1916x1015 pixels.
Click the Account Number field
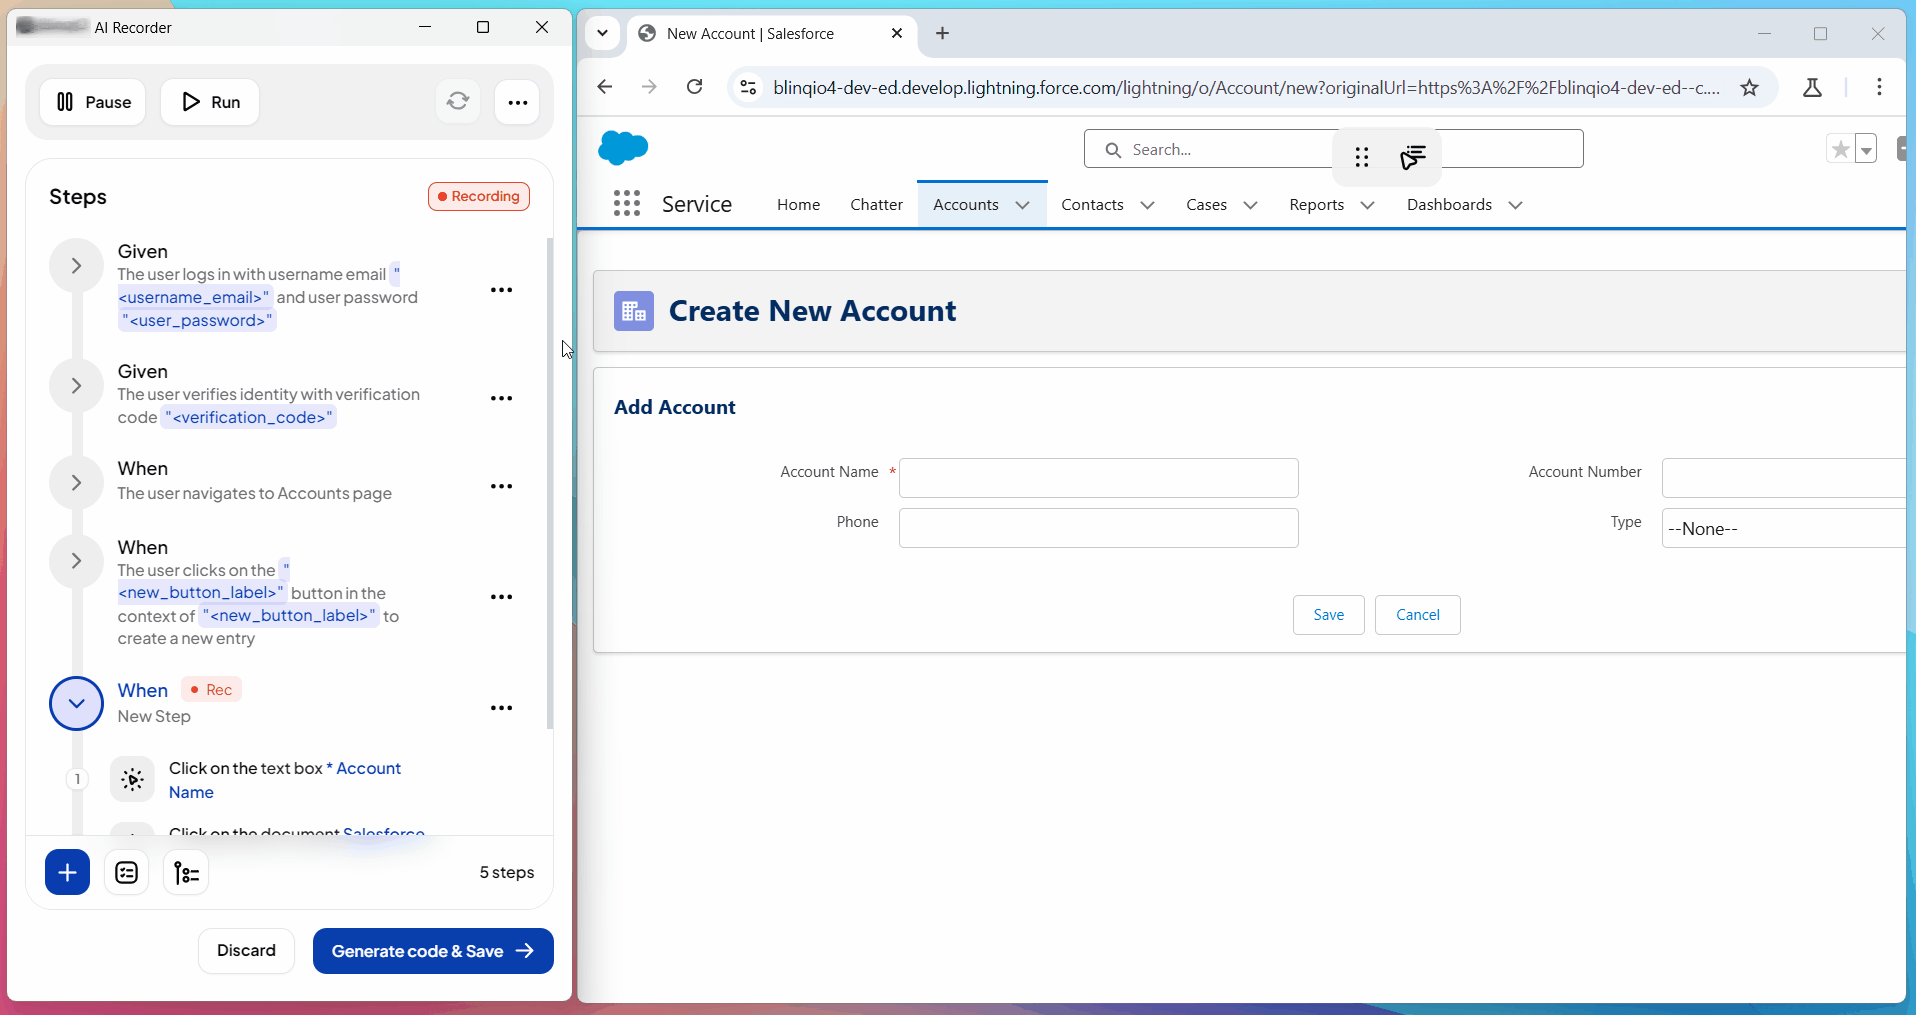pos(1784,478)
